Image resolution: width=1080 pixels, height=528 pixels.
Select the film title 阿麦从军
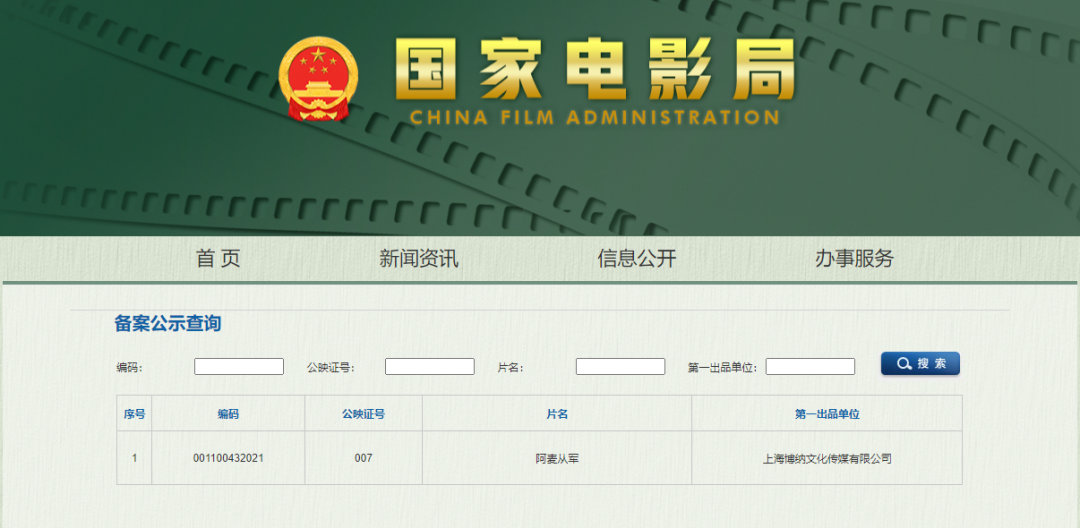(557, 458)
